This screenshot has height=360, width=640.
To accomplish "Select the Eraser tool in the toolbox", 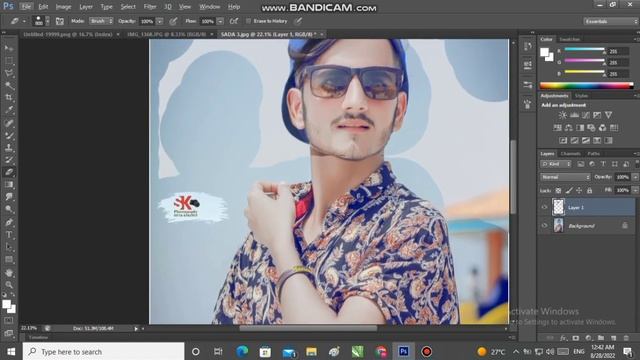I will click(9, 172).
